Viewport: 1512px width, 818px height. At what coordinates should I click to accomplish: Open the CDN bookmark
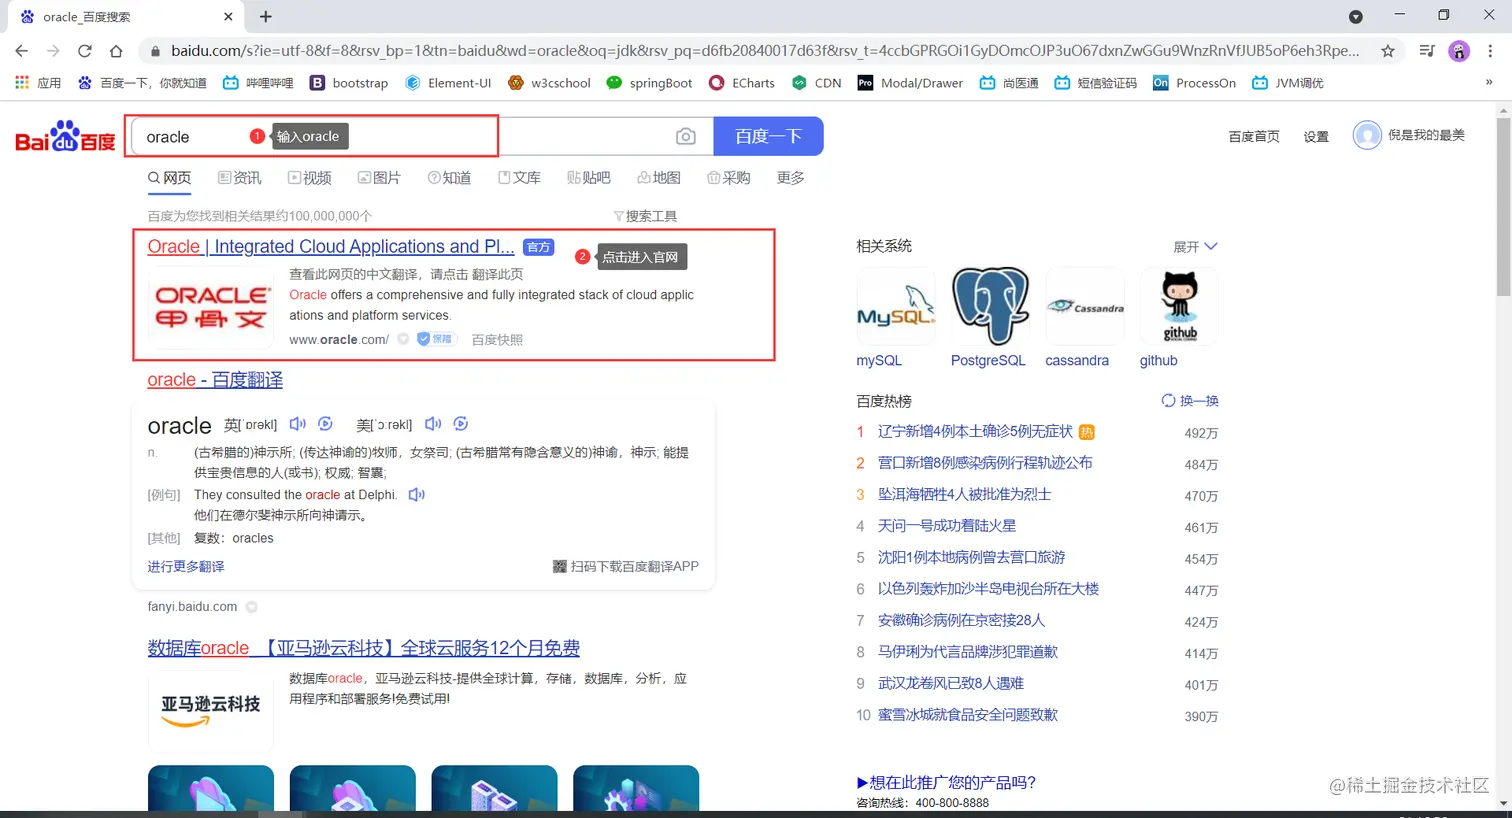click(817, 83)
